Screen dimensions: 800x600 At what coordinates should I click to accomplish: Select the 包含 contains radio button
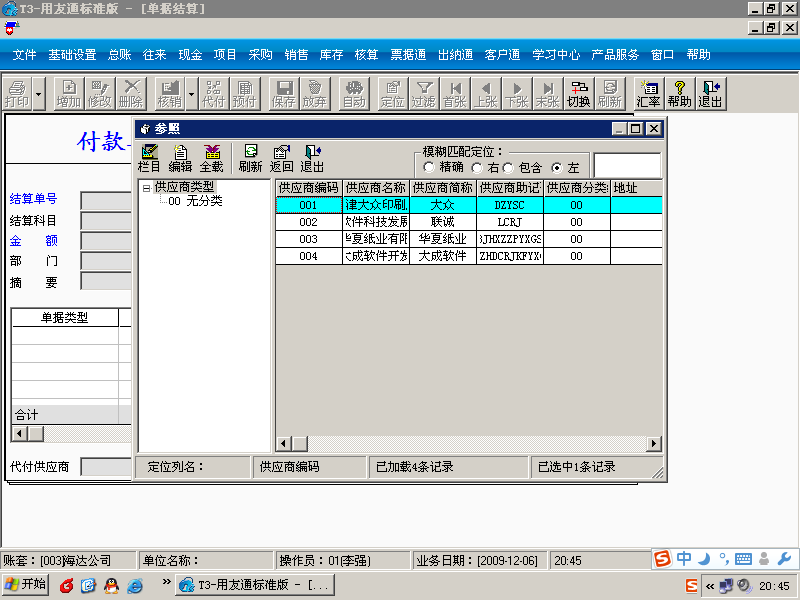[508, 167]
